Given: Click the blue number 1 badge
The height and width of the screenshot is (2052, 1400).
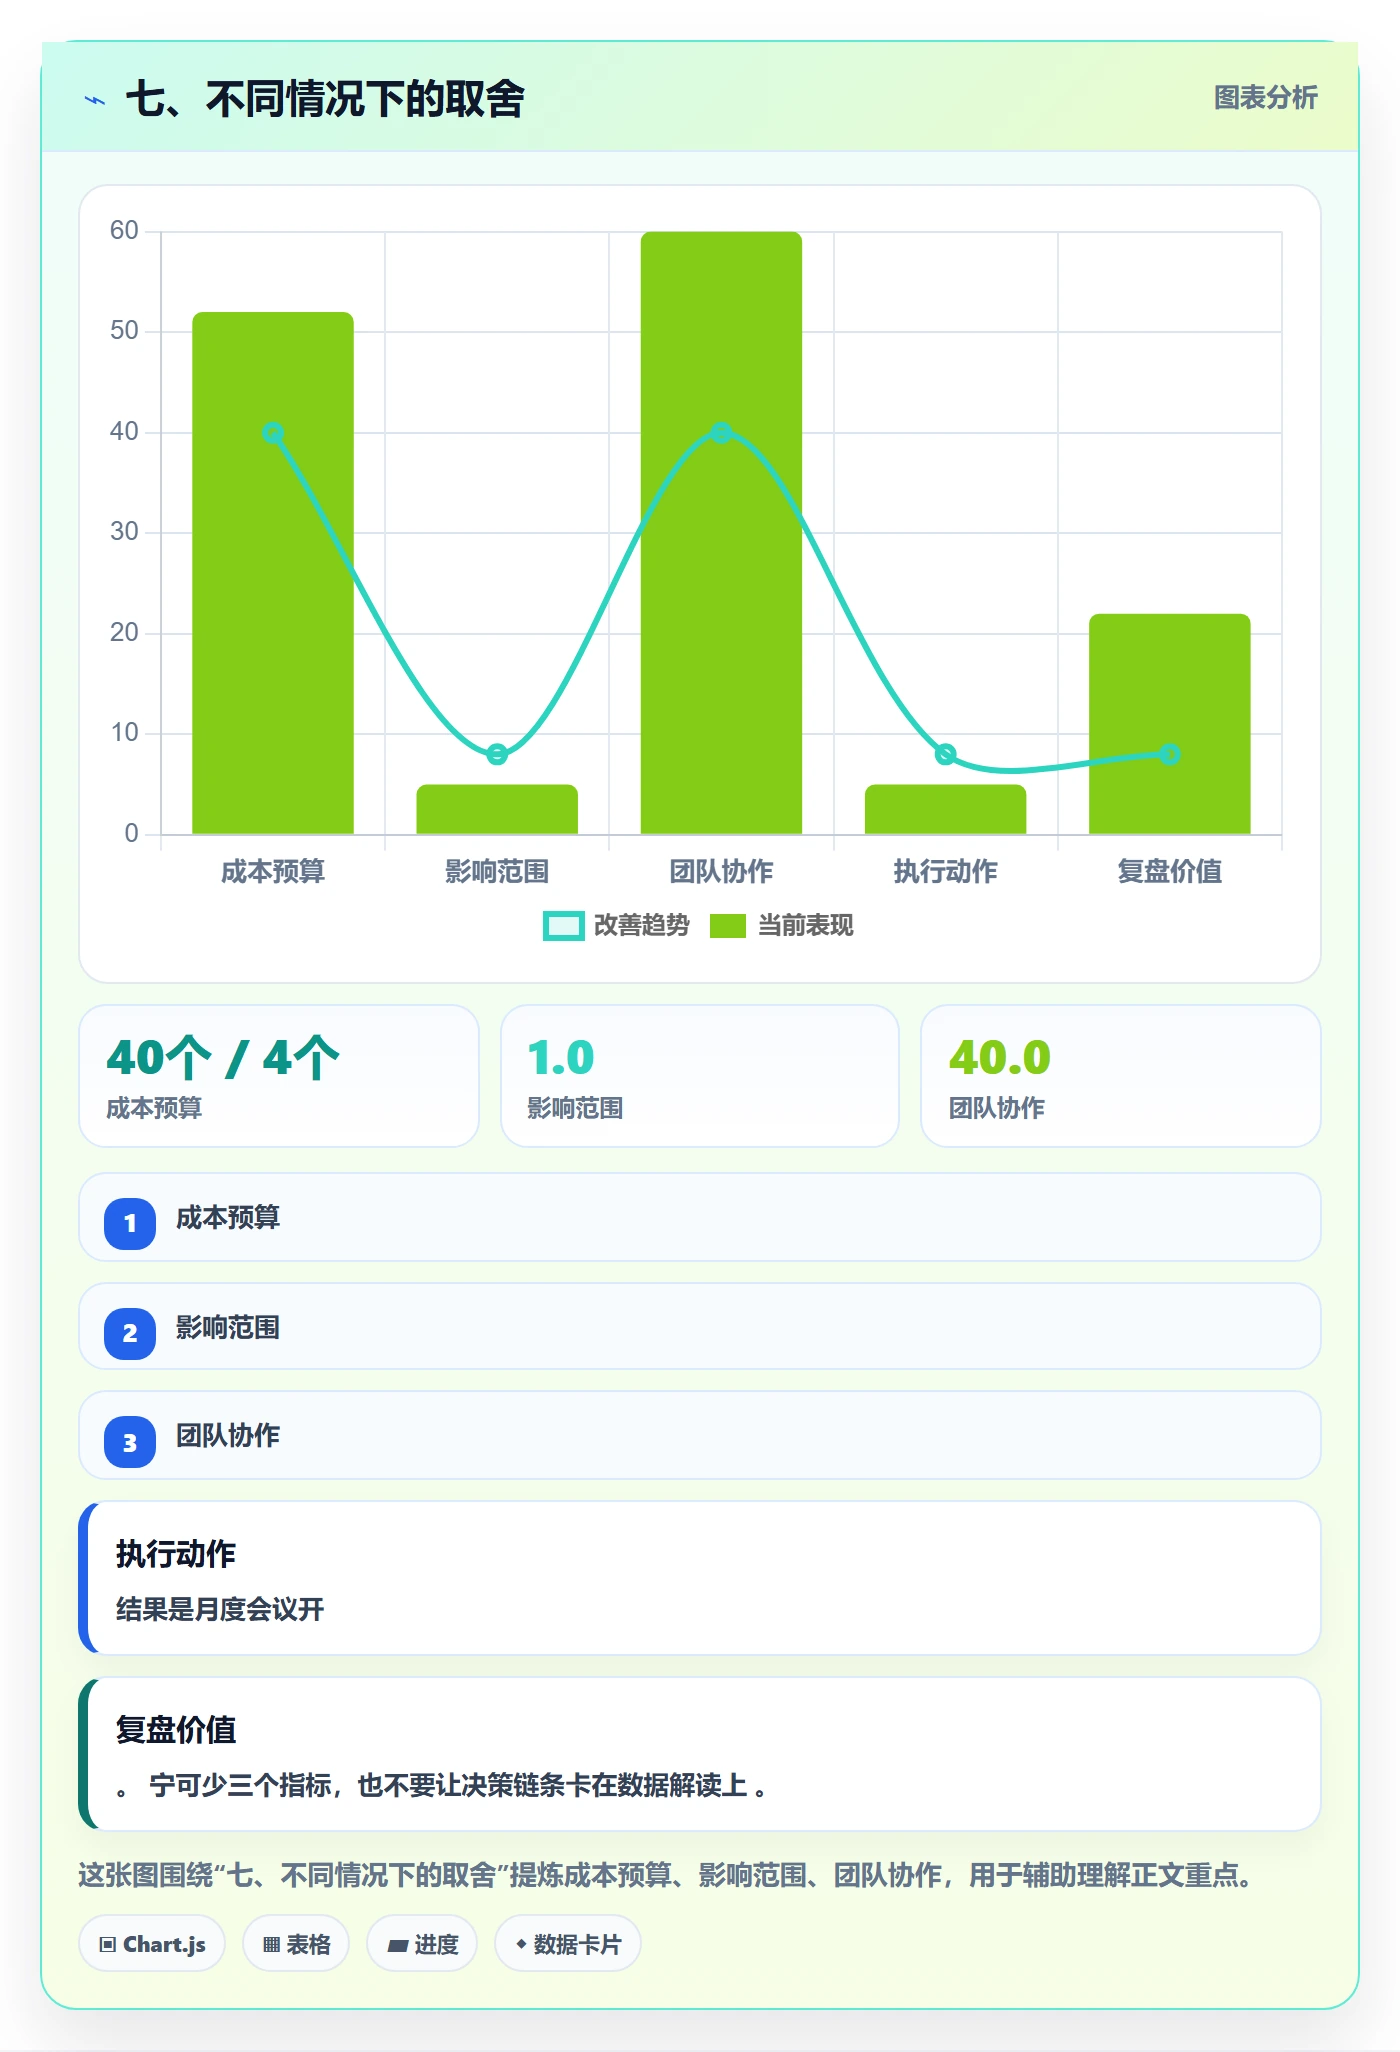Looking at the screenshot, I should tap(130, 1223).
